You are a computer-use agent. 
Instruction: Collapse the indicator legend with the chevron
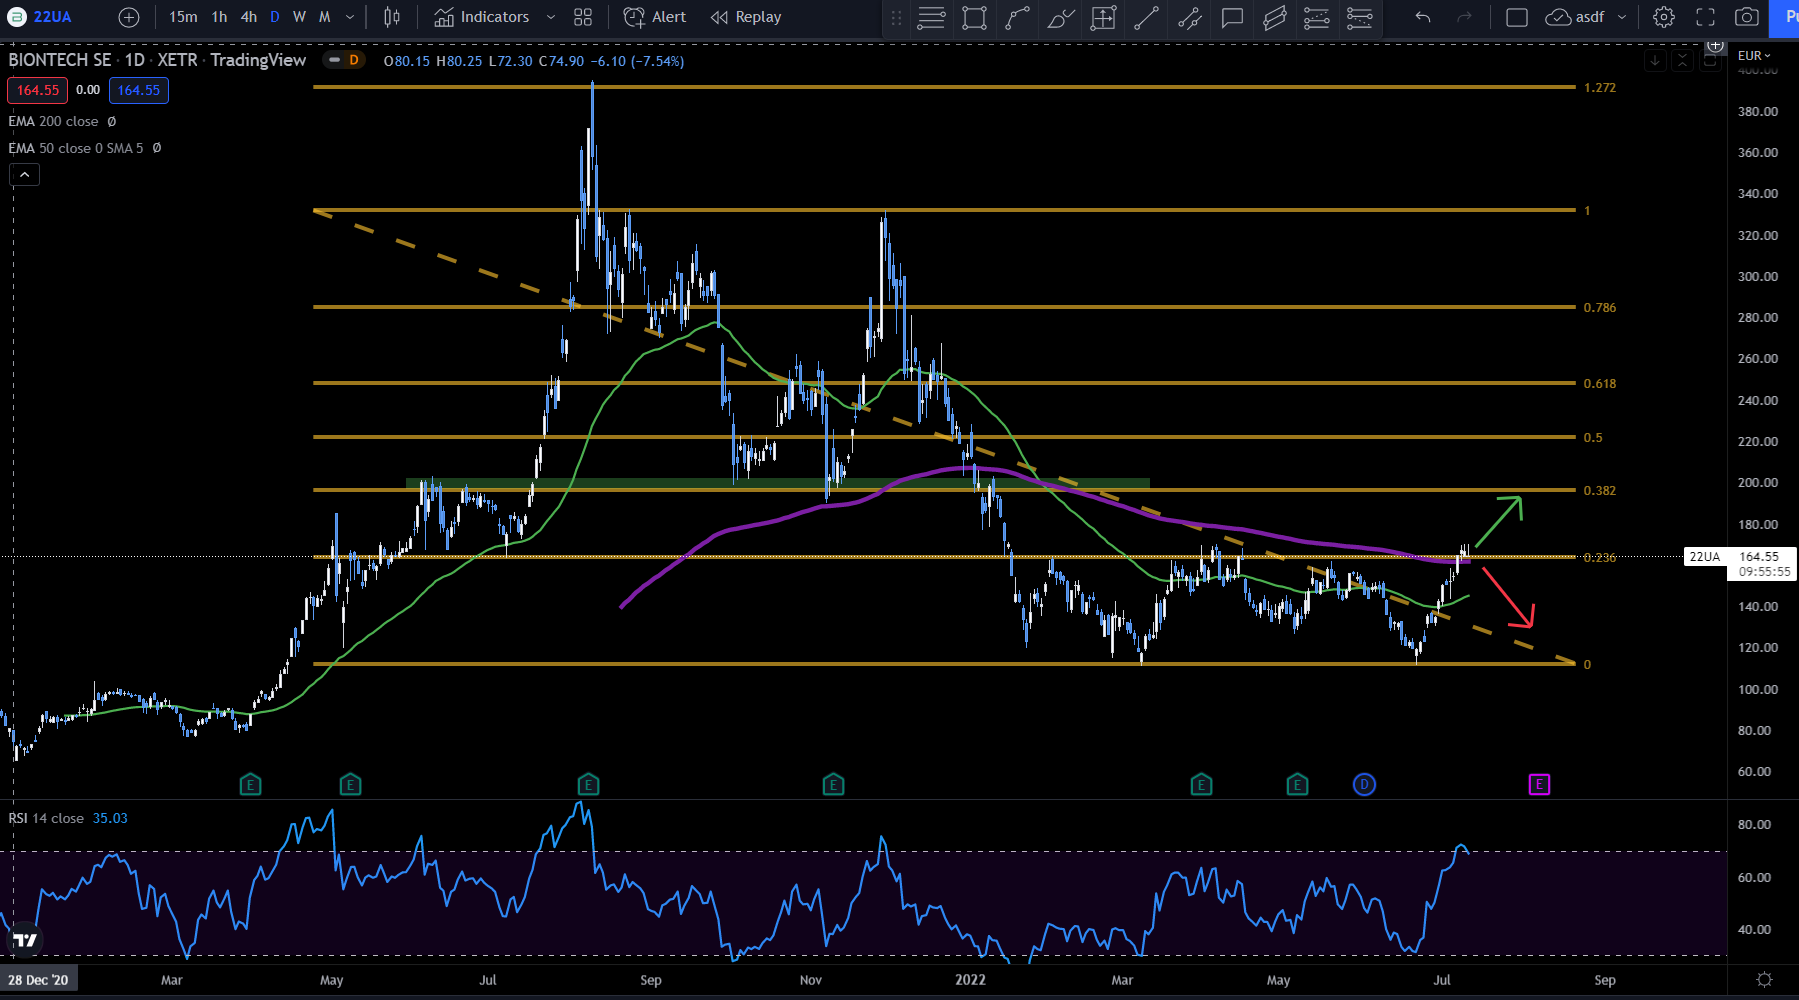coord(25,175)
